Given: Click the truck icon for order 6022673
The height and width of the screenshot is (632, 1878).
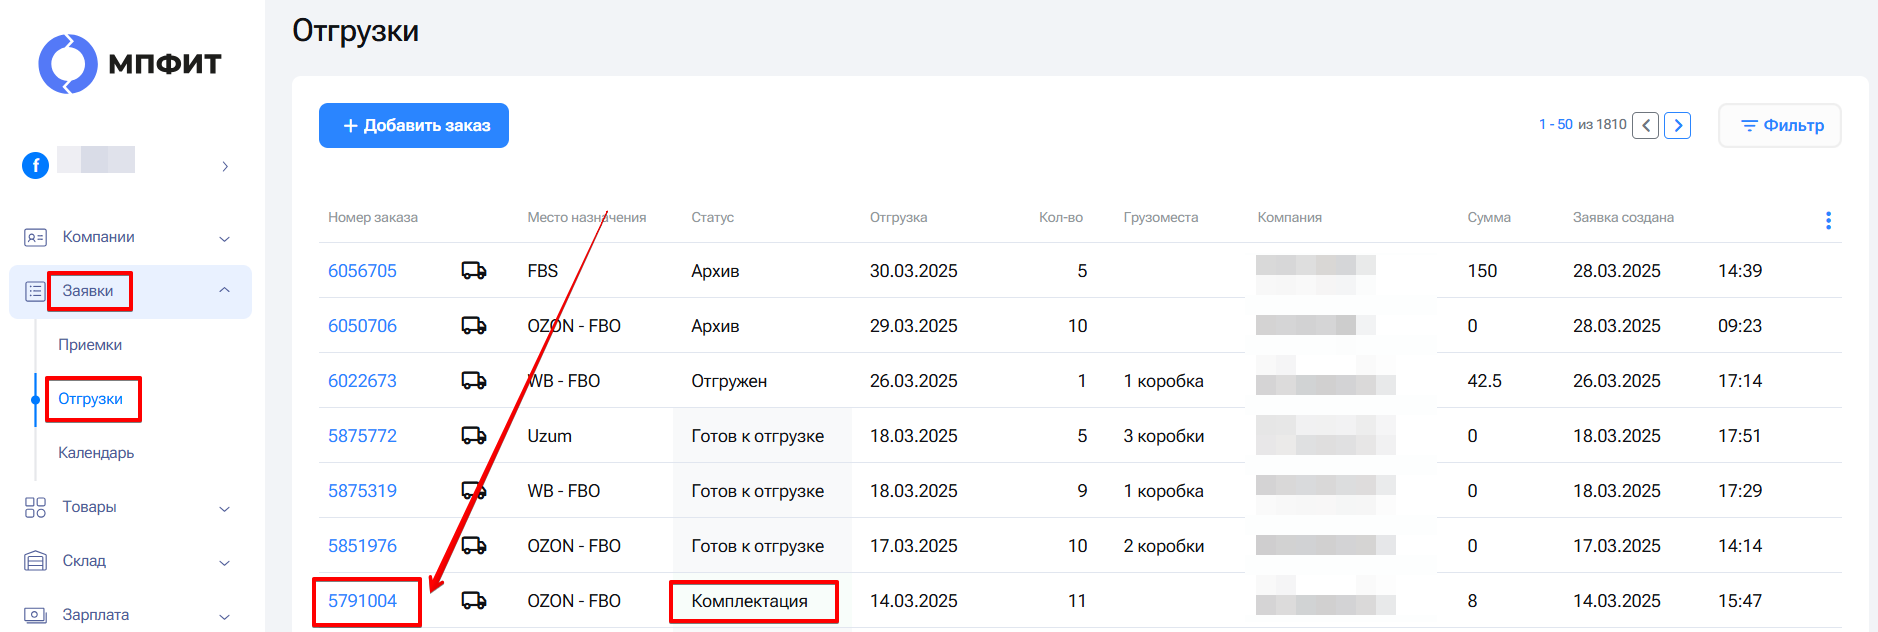Looking at the screenshot, I should 474,381.
